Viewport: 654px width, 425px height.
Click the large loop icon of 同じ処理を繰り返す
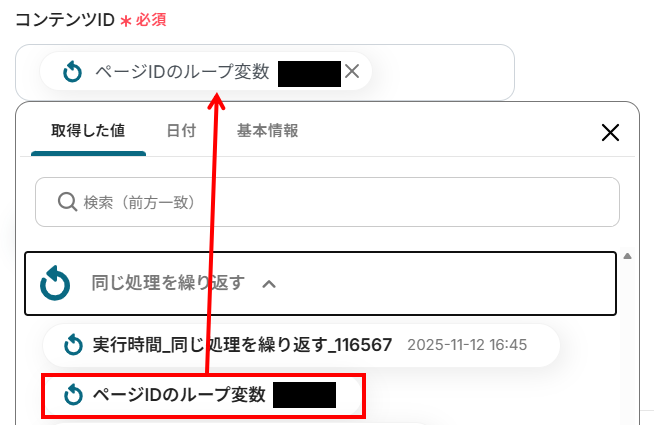pos(55,283)
